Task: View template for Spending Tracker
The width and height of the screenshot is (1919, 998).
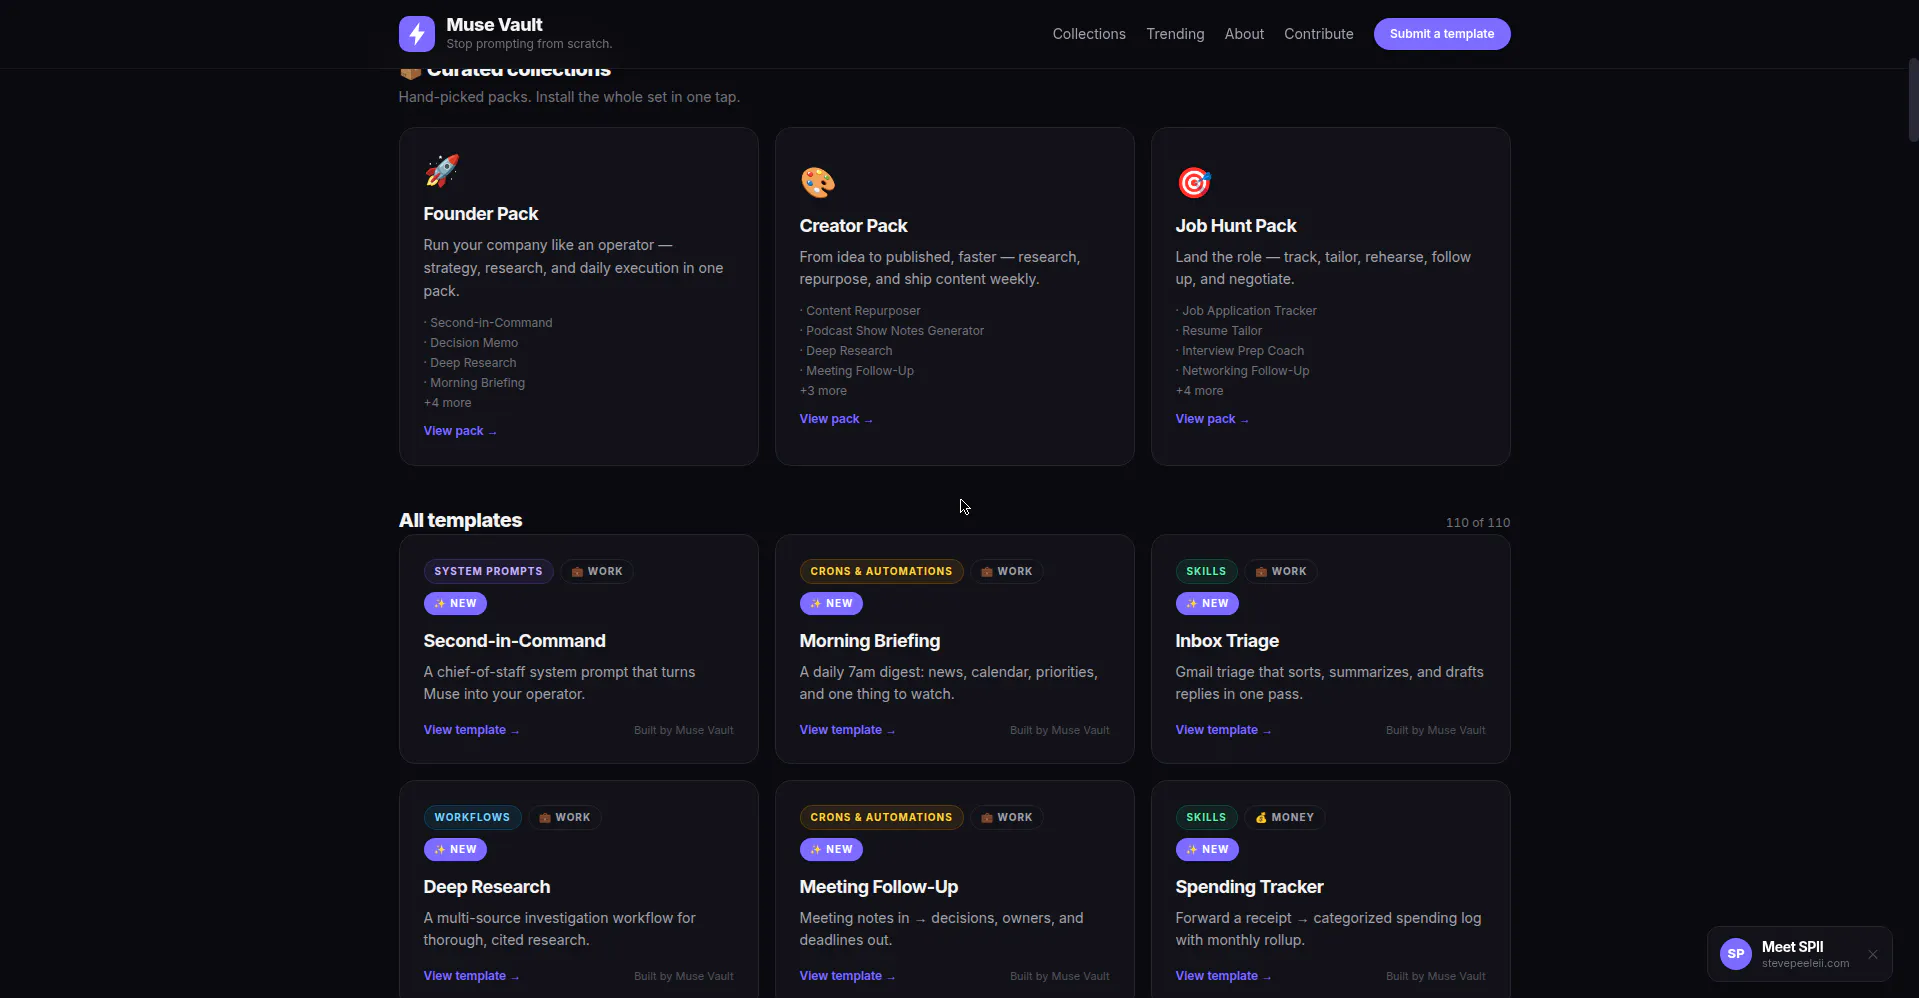Action: point(1223,976)
